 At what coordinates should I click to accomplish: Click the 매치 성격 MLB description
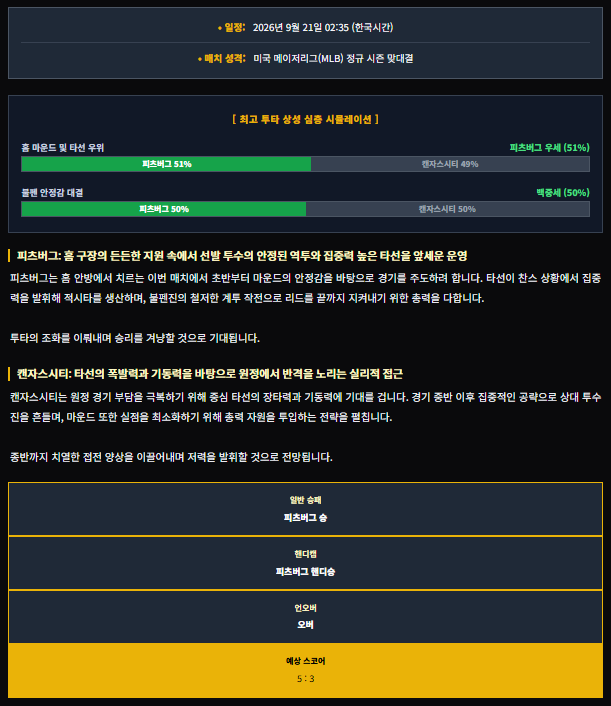click(x=333, y=59)
